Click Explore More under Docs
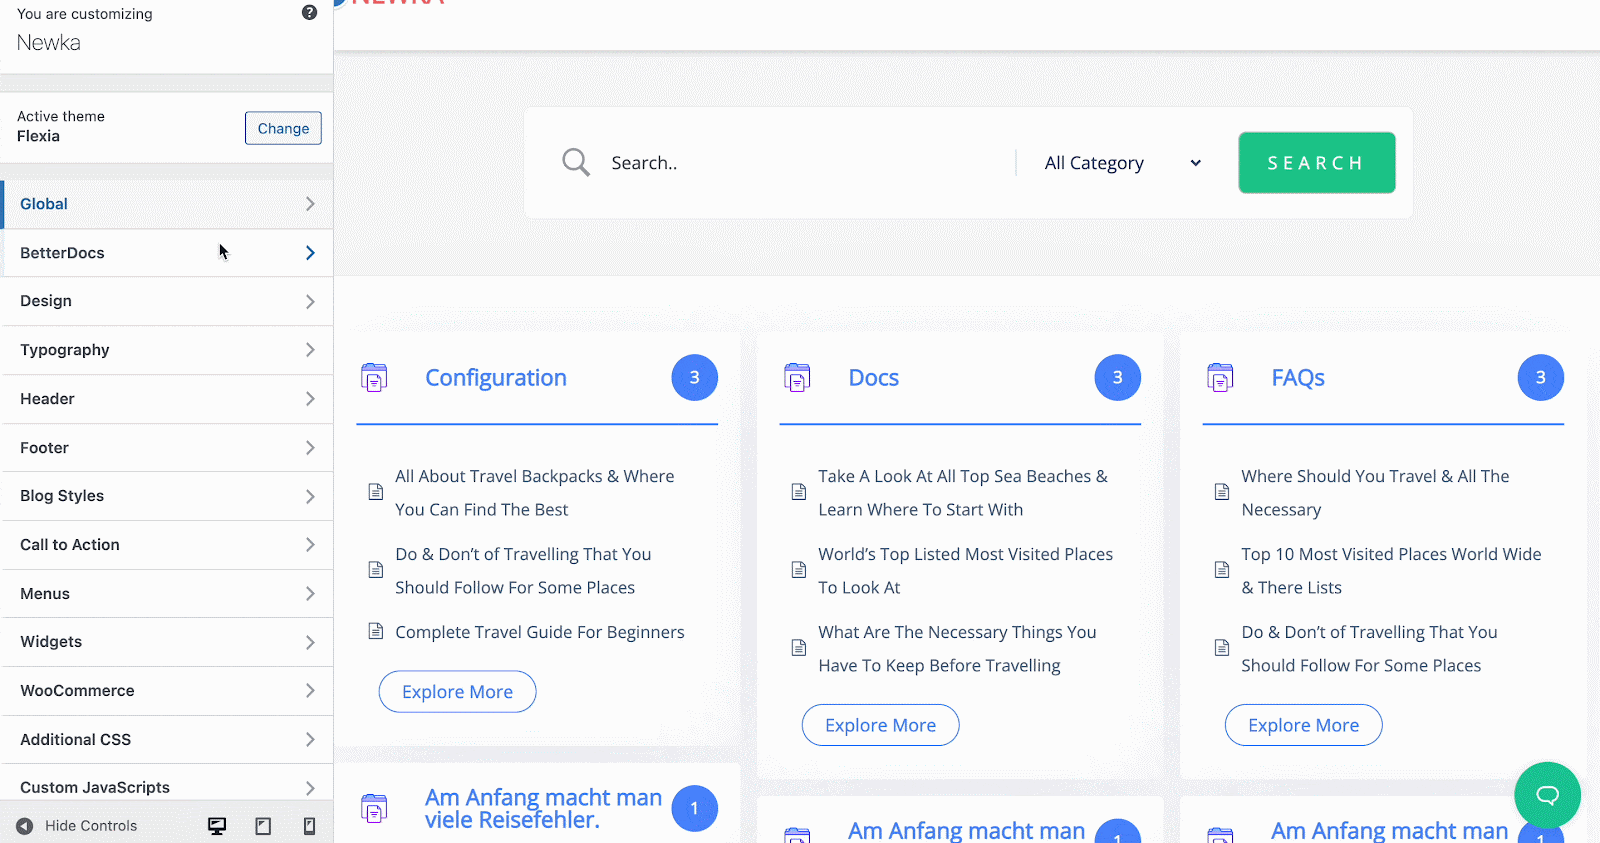Viewport: 1600px width, 843px height. pyautogui.click(x=880, y=725)
